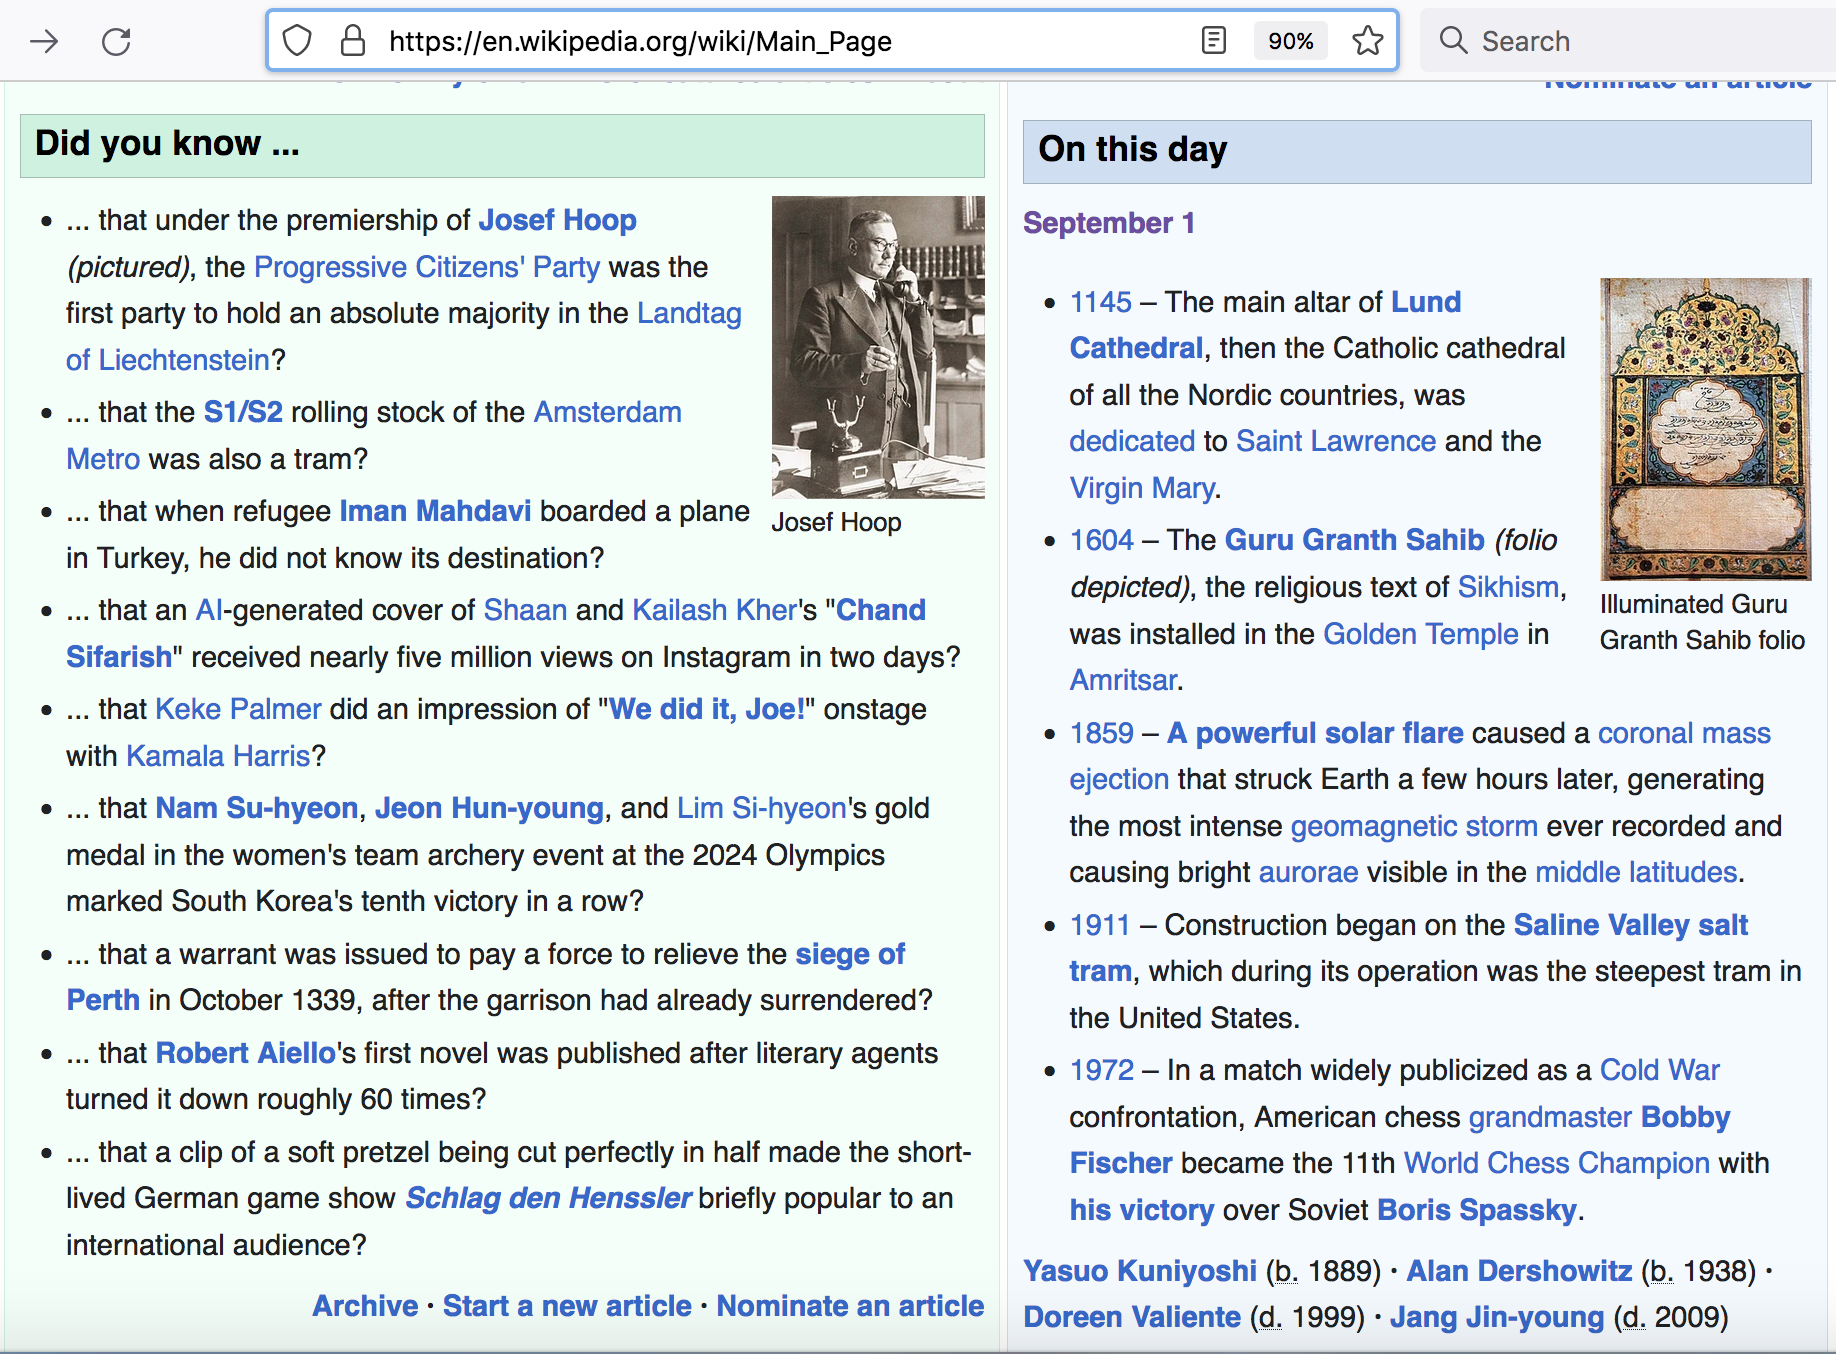Viewport: 1836px width, 1354px height.
Task: Open the Josef Hoop article link
Action: click(557, 220)
